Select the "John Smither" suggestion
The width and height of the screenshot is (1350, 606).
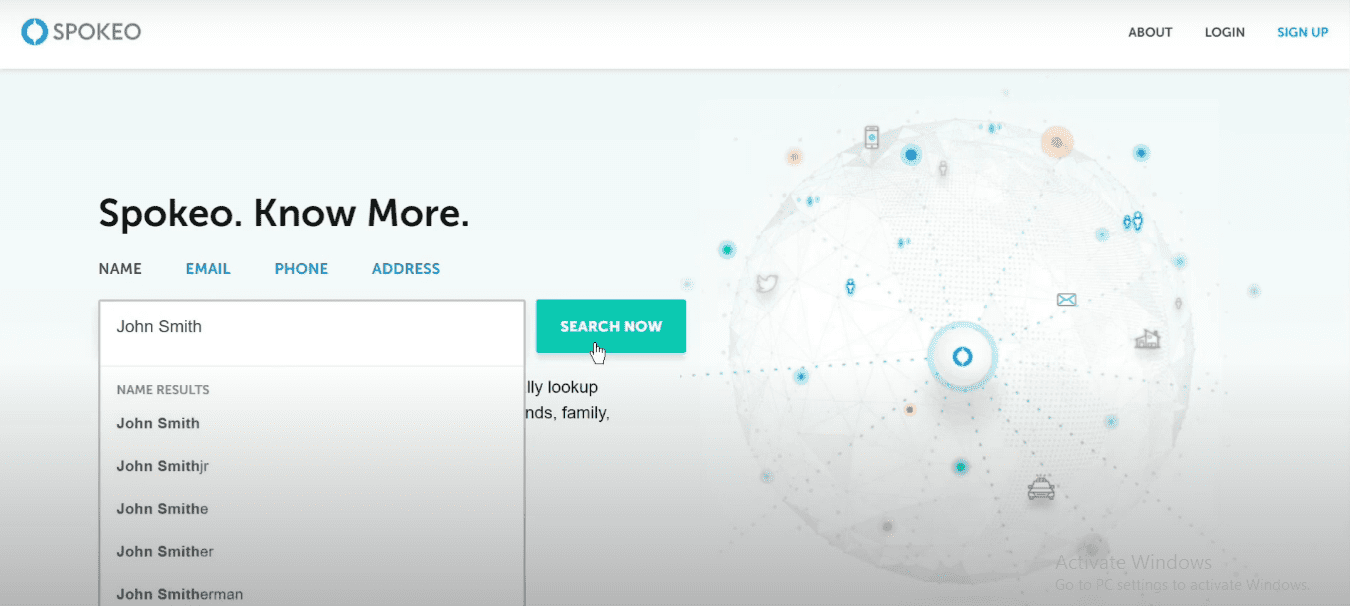165,552
